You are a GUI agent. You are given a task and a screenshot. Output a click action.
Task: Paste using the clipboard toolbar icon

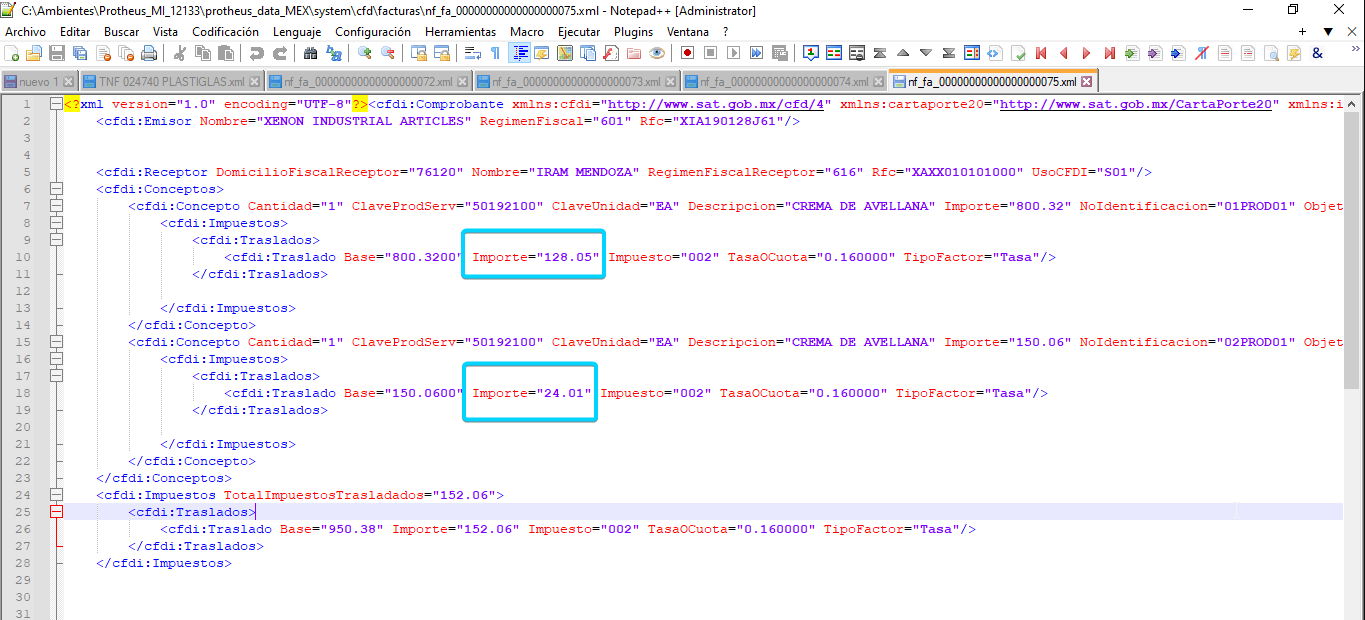[226, 53]
